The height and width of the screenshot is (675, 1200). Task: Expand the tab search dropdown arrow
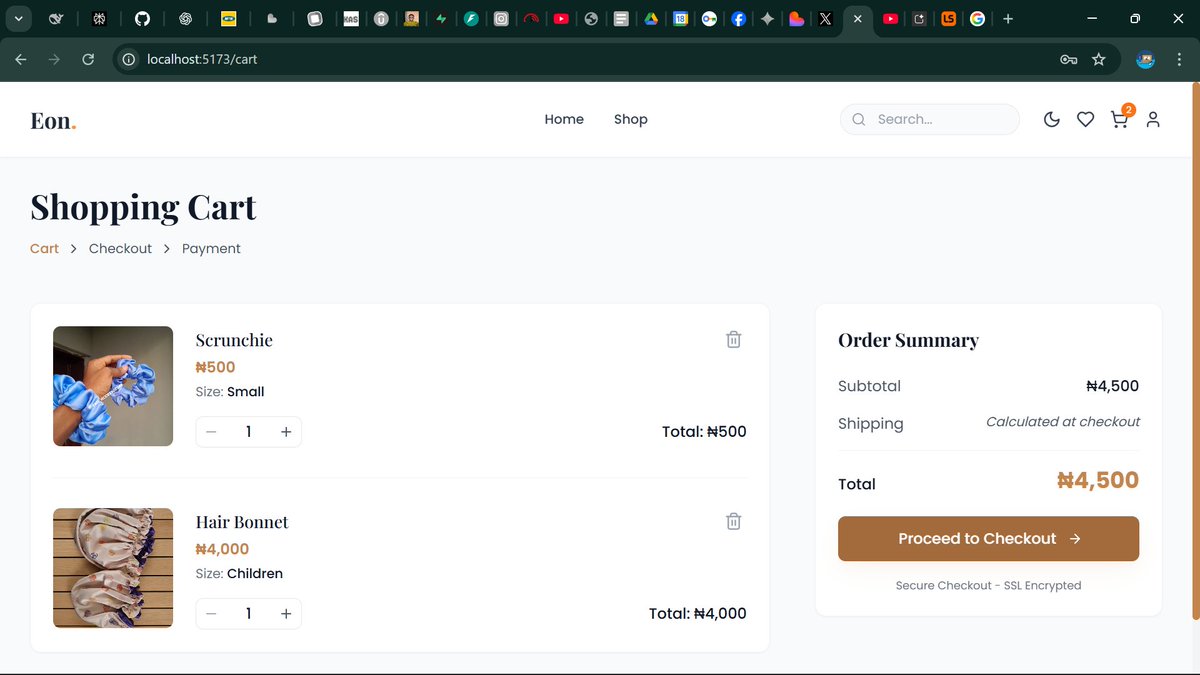(x=18, y=18)
